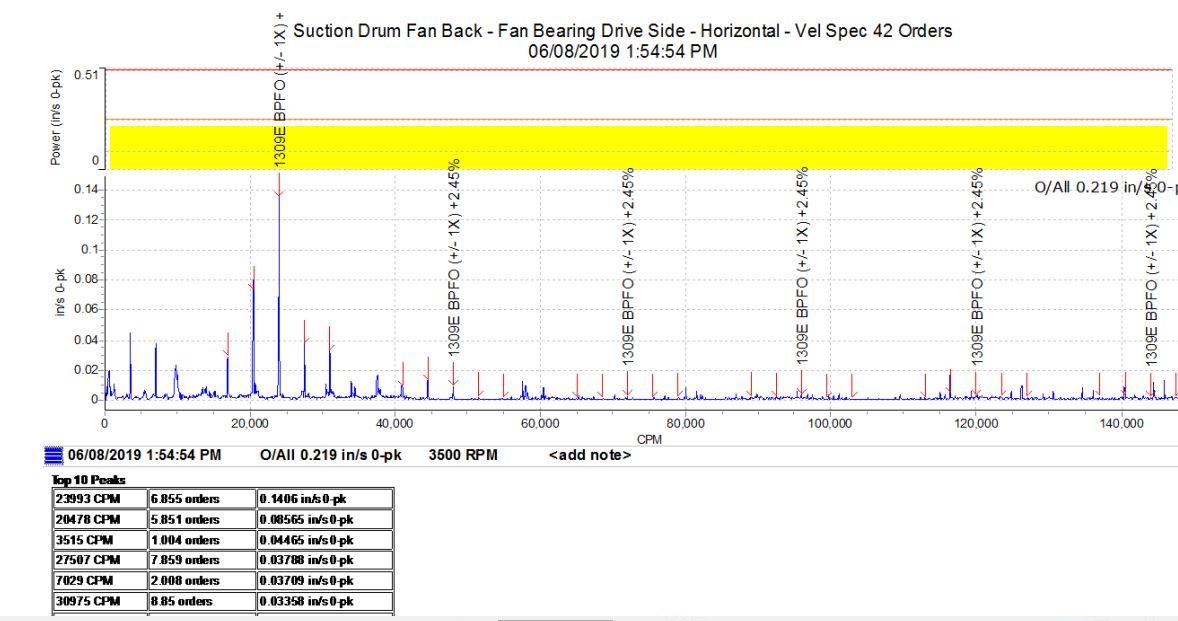This screenshot has height=621, width=1178.
Task: Click the blue spectrum icon beside the date
Action: 54,456
